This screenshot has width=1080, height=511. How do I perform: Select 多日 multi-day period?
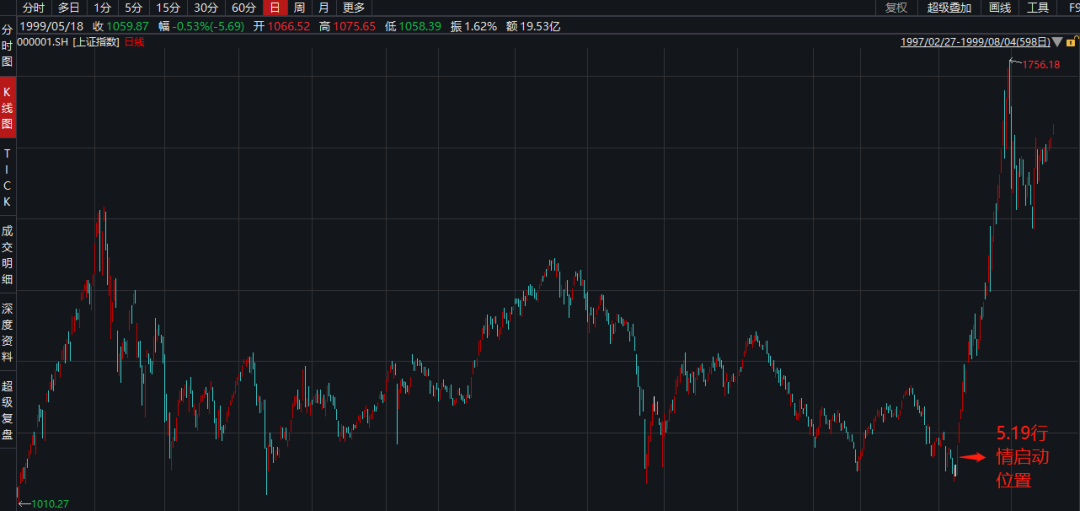coord(68,8)
